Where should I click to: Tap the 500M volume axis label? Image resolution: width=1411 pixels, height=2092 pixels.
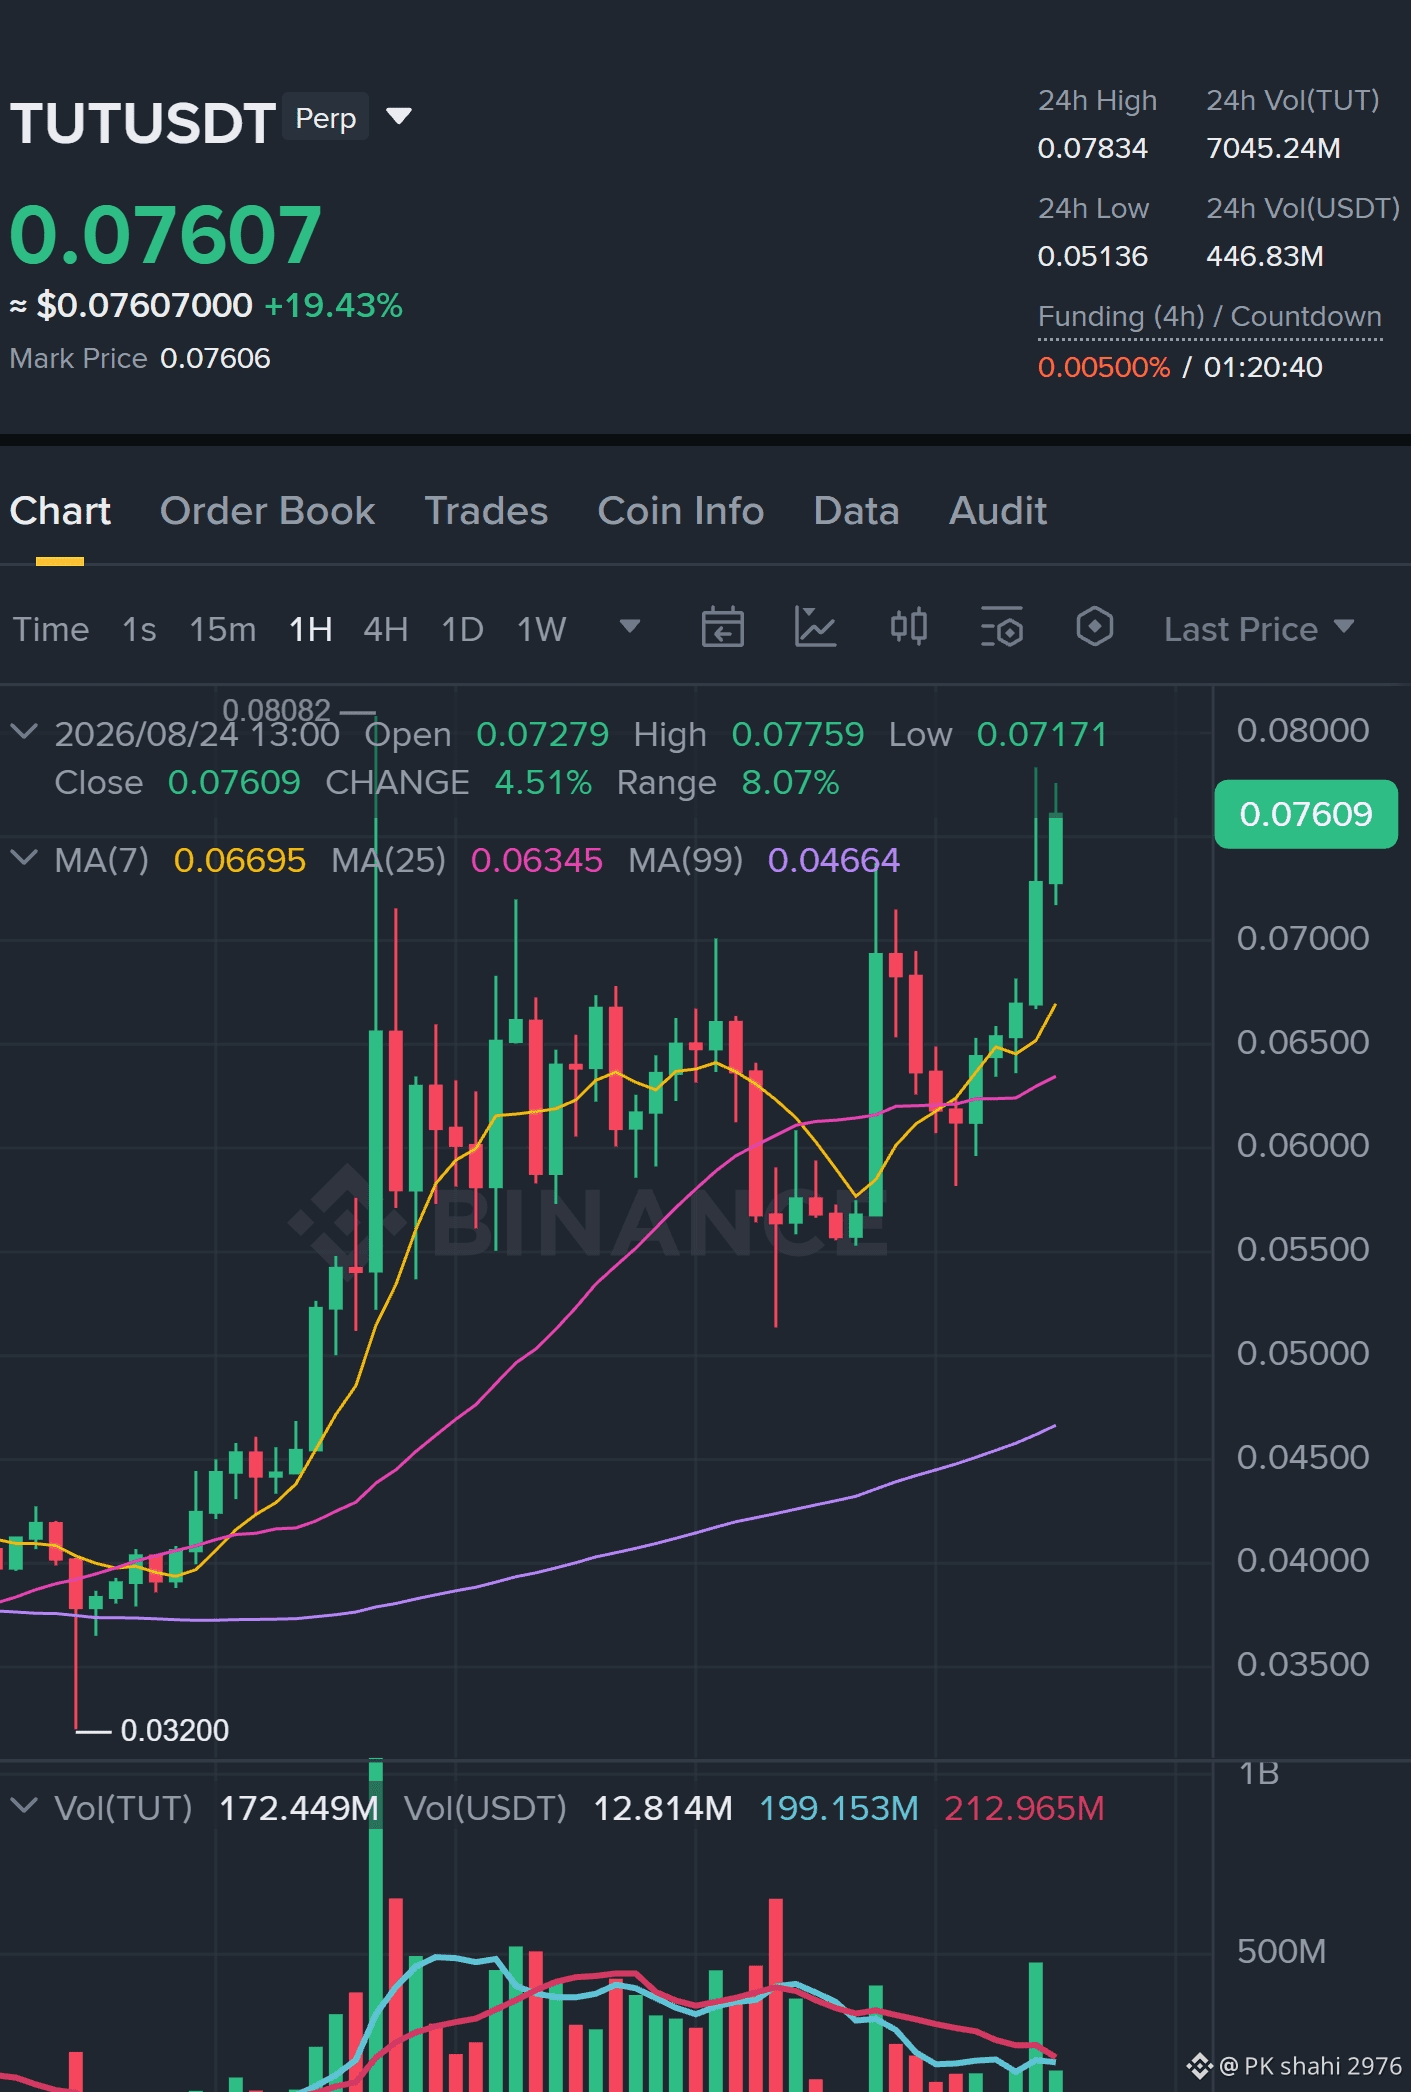click(1281, 1951)
